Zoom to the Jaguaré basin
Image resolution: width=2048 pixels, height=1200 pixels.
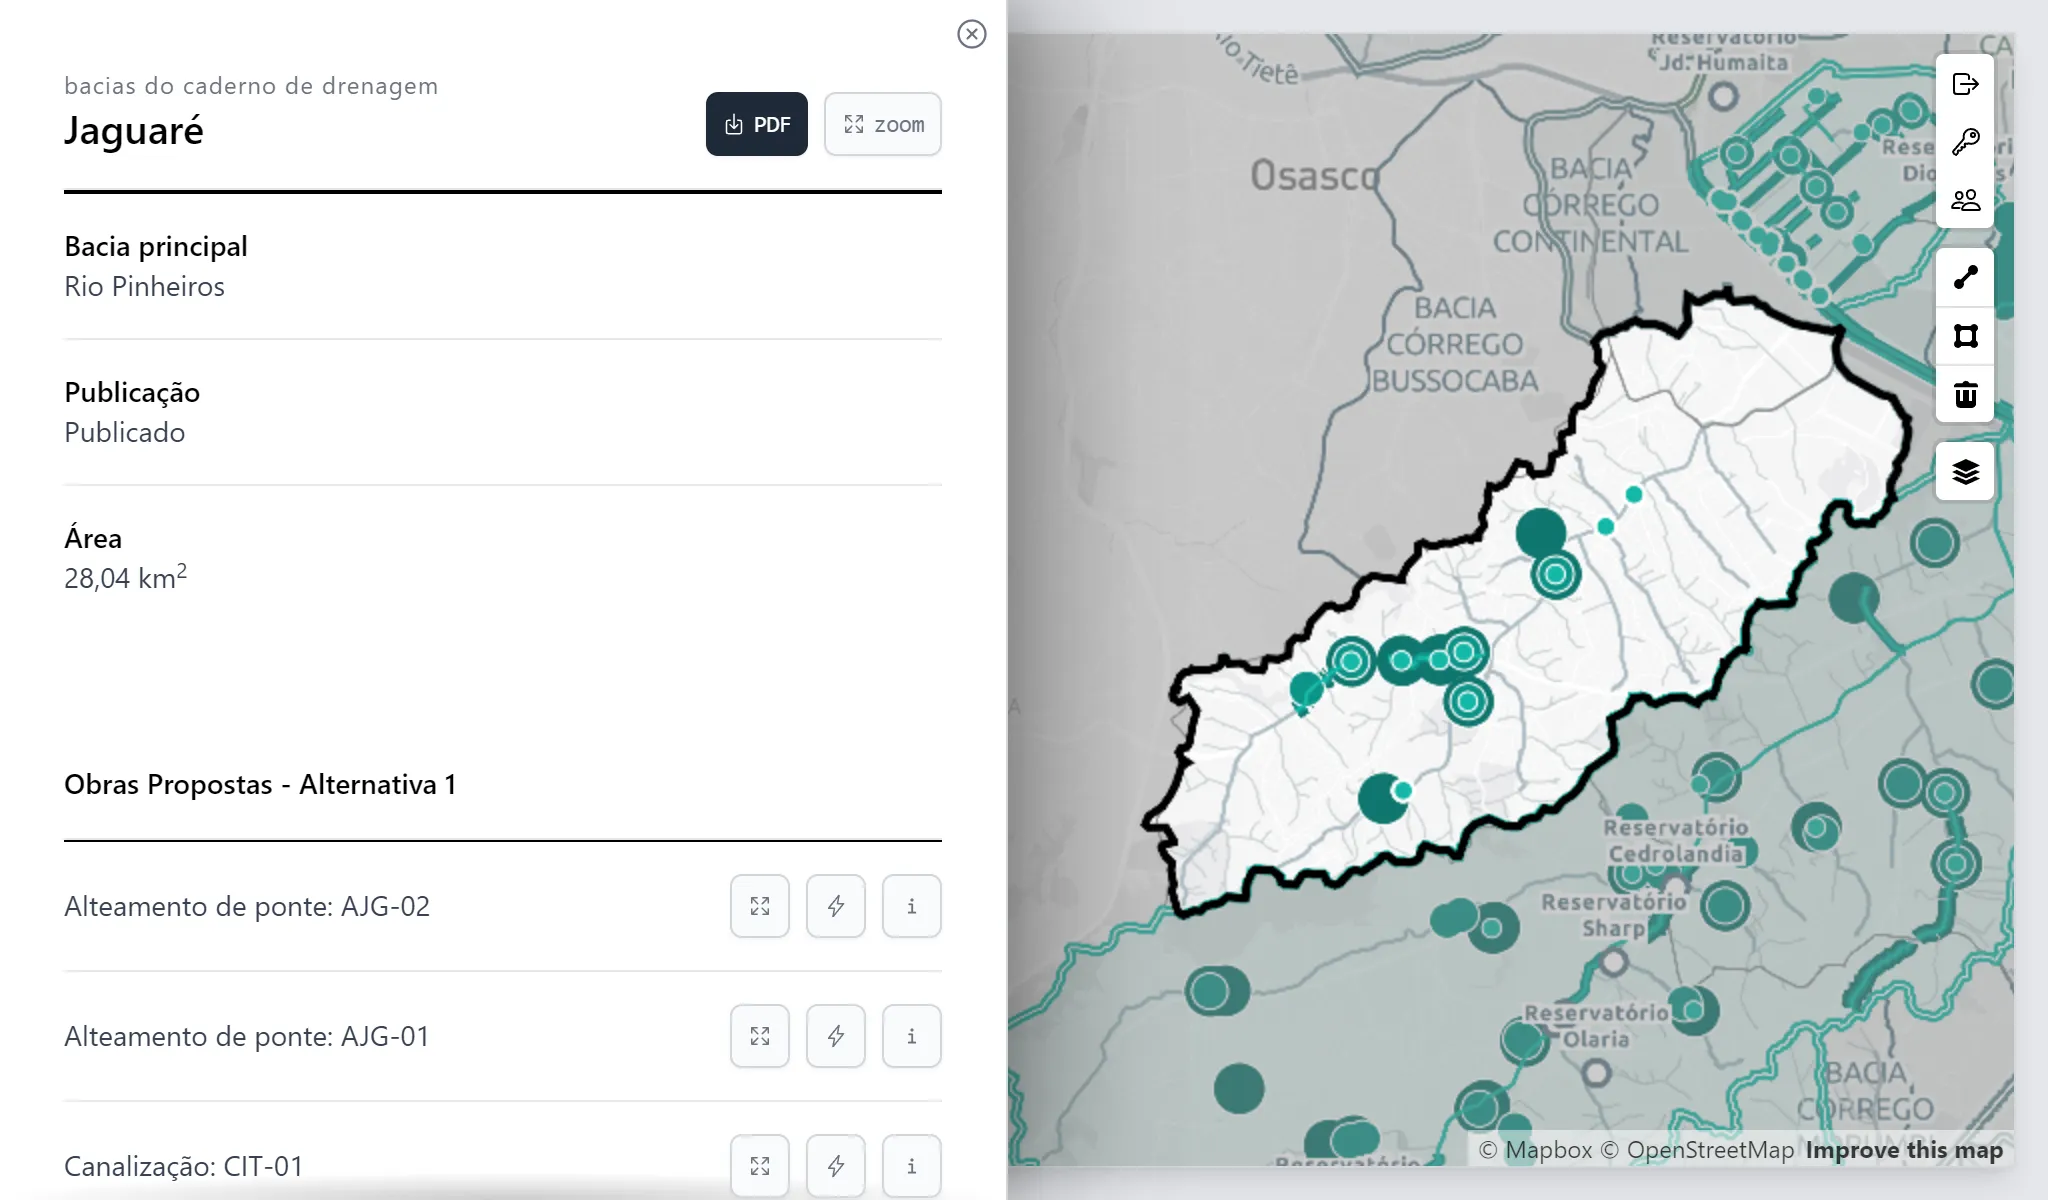pos(883,124)
